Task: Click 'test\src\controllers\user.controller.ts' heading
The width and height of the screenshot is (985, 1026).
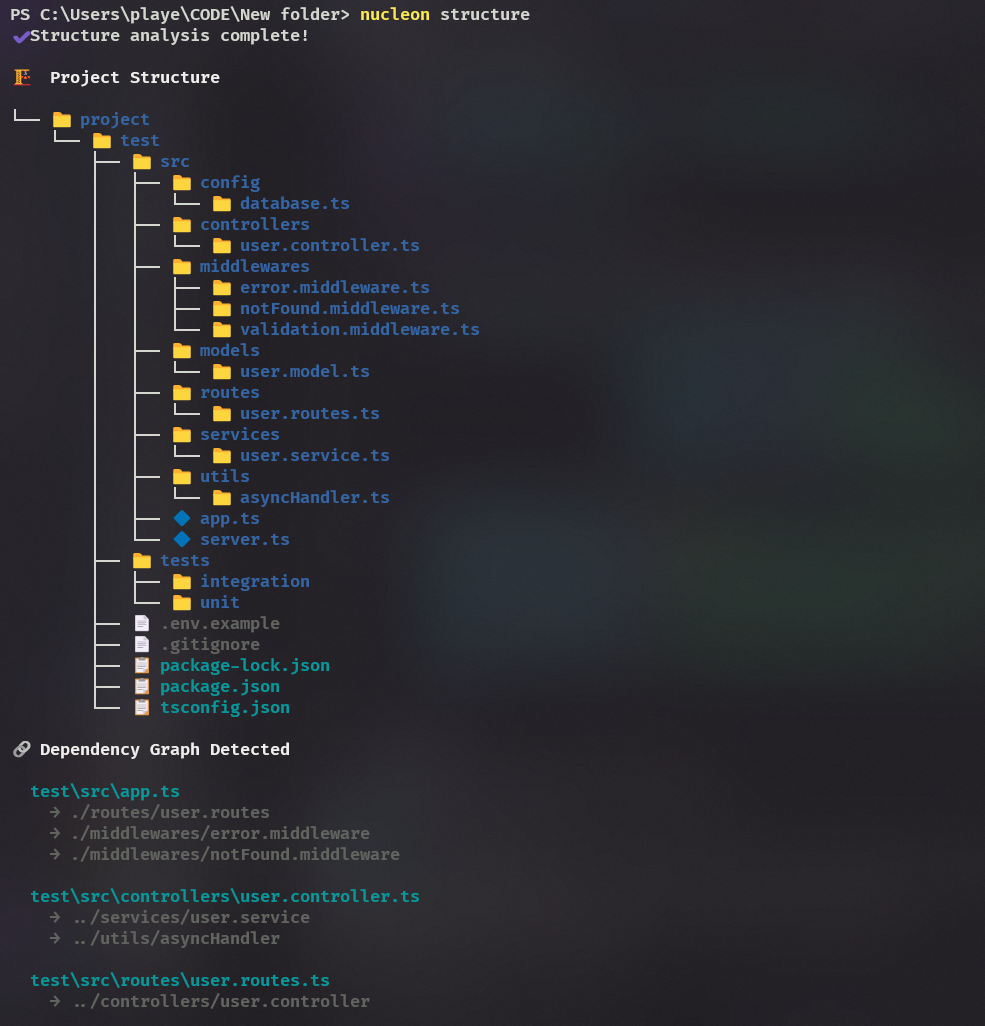Action: pyautogui.click(x=225, y=896)
